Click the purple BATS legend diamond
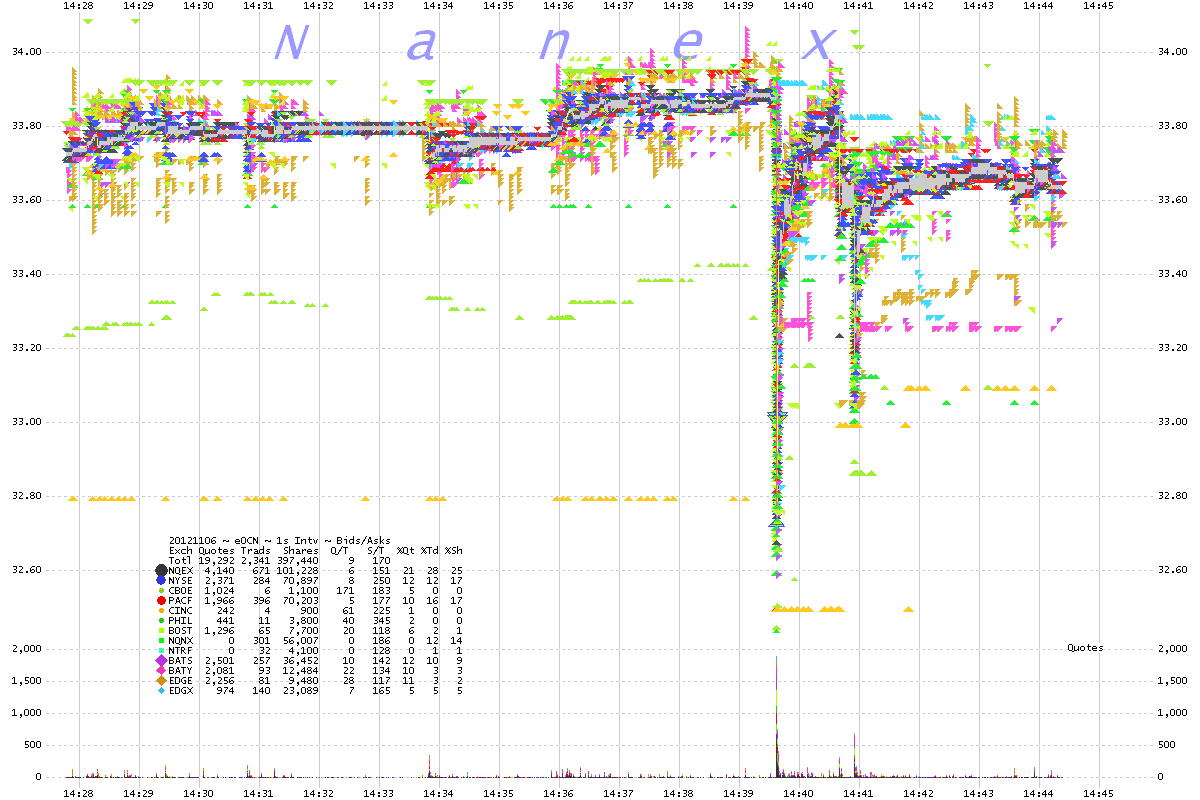This screenshot has width=1200, height=800. (x=161, y=661)
